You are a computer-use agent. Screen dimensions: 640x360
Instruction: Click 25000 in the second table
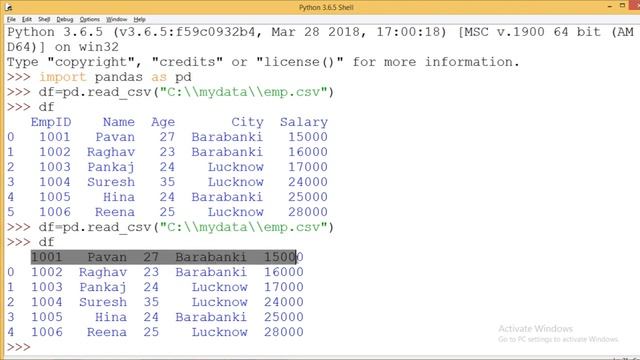point(284,317)
